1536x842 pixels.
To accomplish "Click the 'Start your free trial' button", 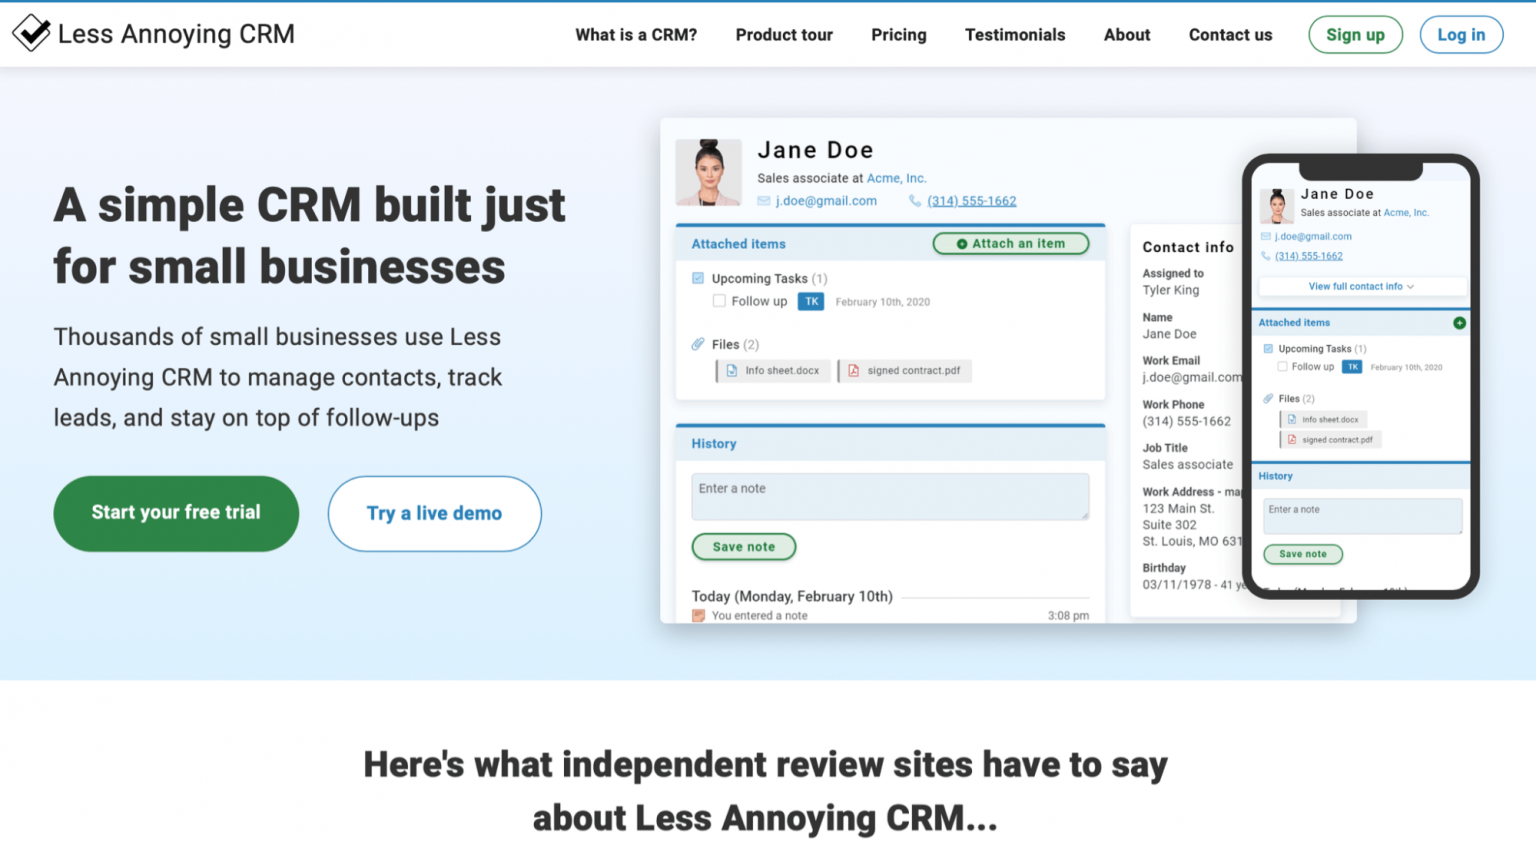I will (175, 513).
